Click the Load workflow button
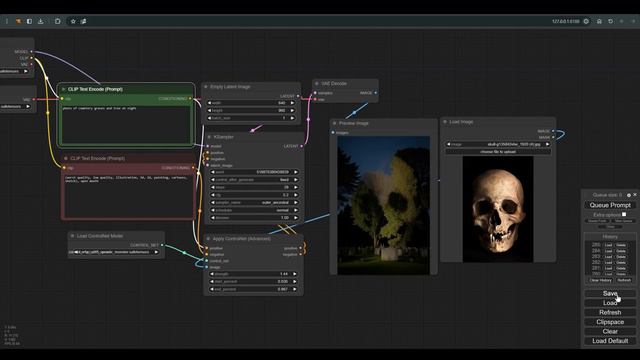This screenshot has height=360, width=640. [x=610, y=303]
